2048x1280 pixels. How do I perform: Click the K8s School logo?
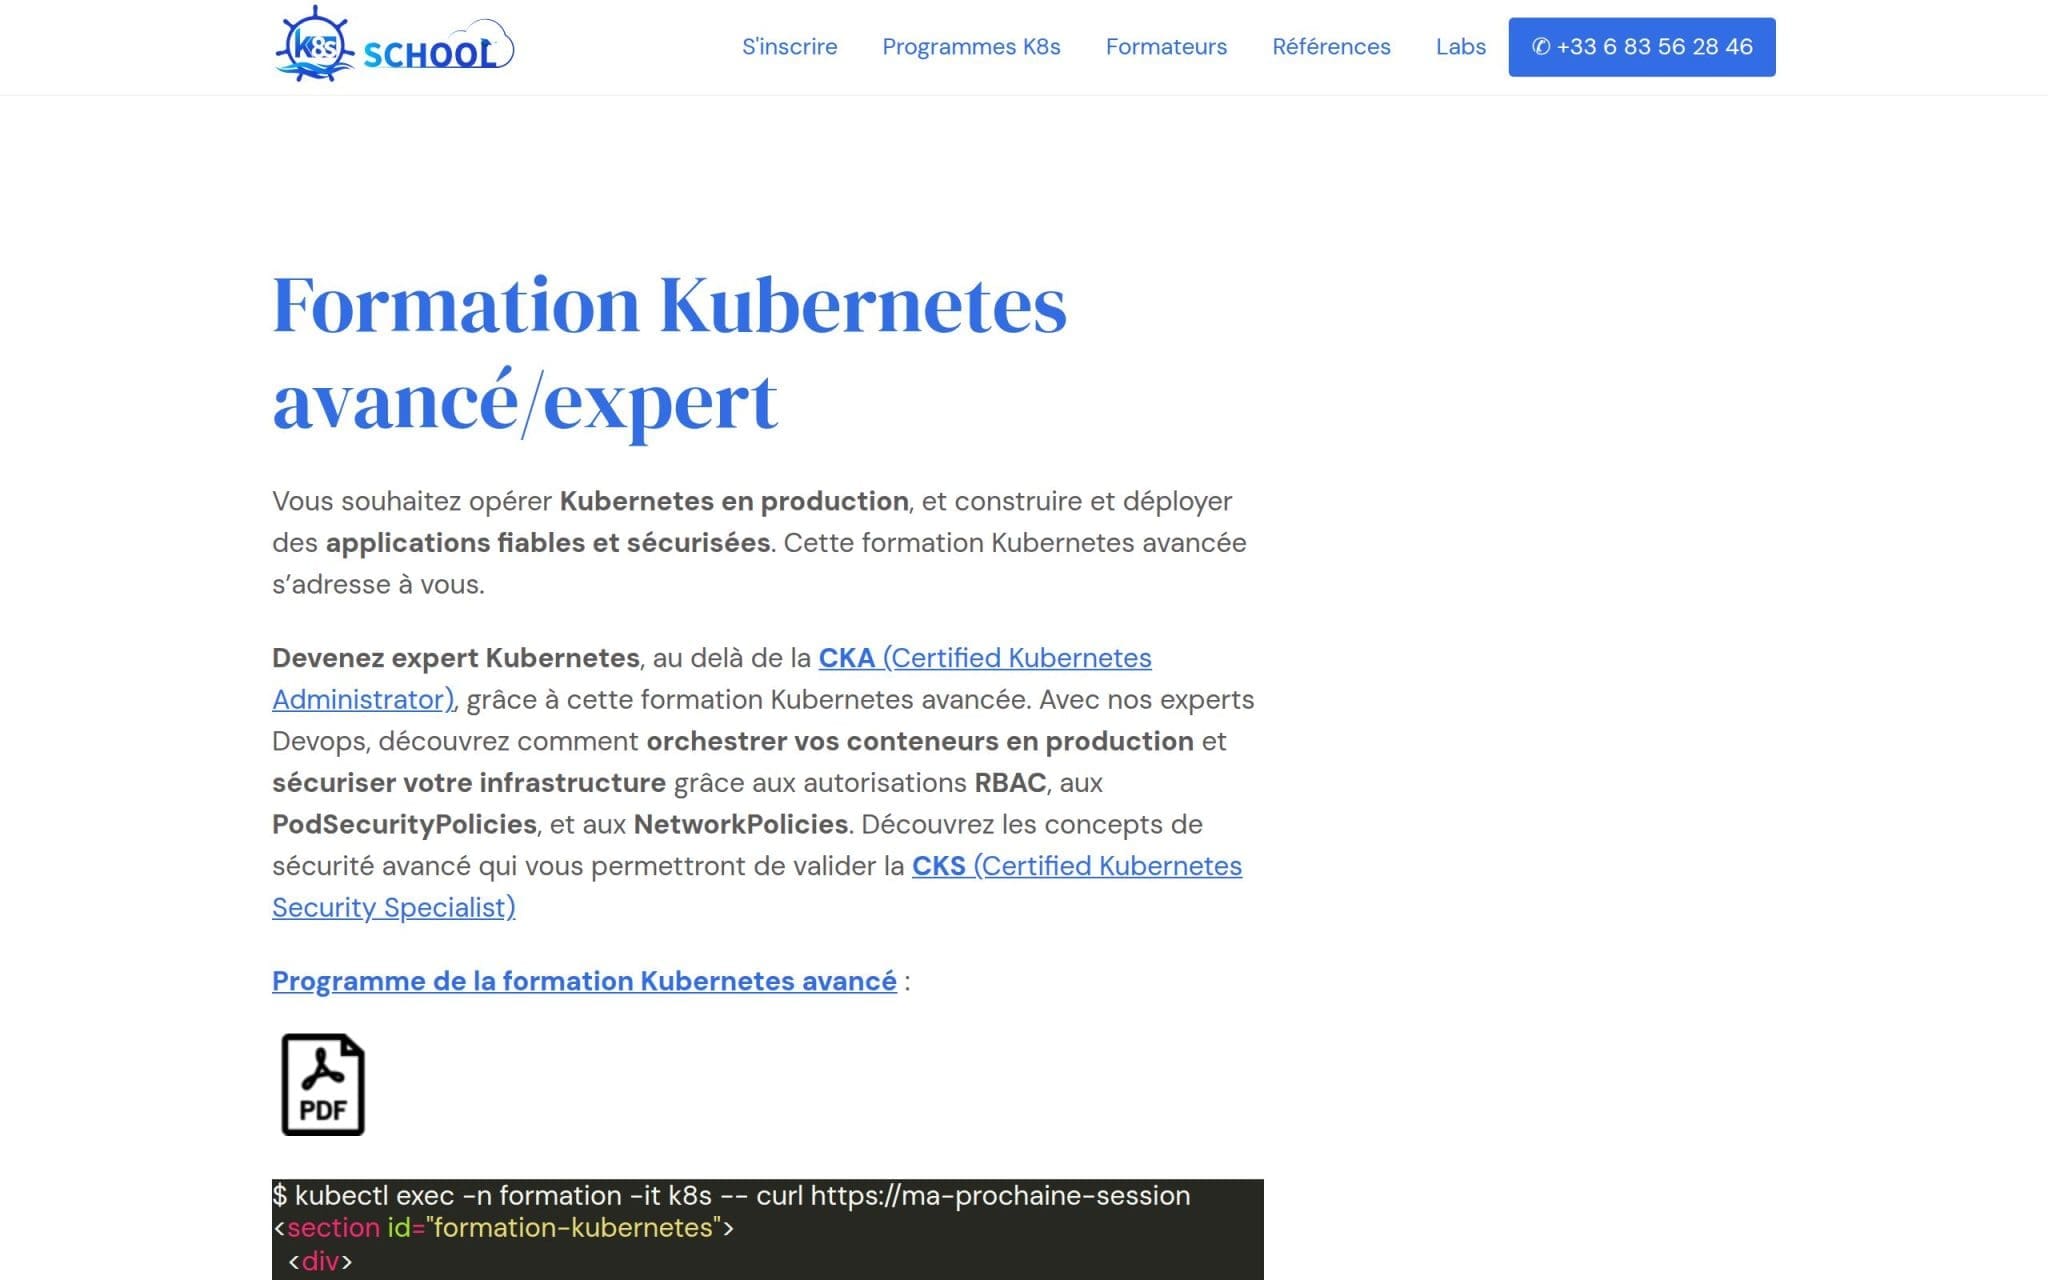click(394, 45)
